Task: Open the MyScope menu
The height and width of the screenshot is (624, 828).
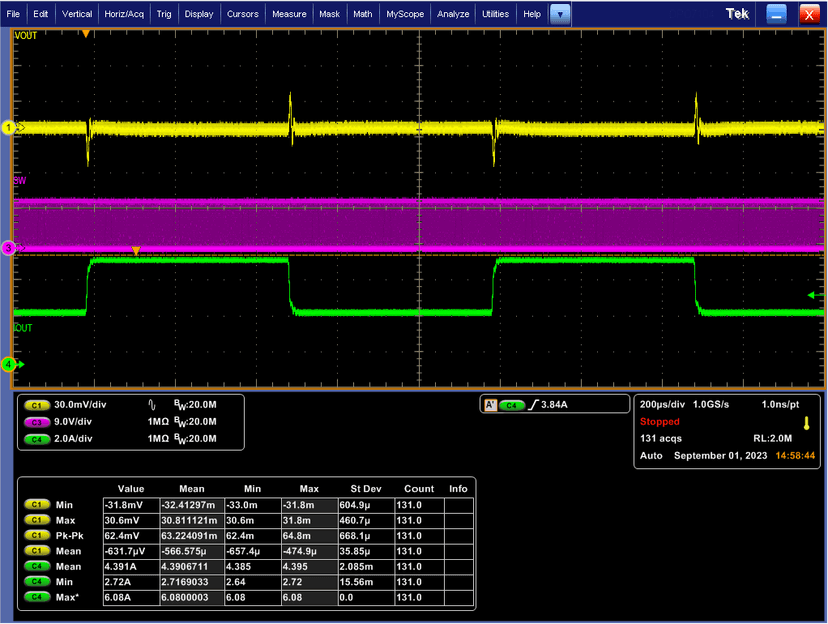Action: click(404, 14)
